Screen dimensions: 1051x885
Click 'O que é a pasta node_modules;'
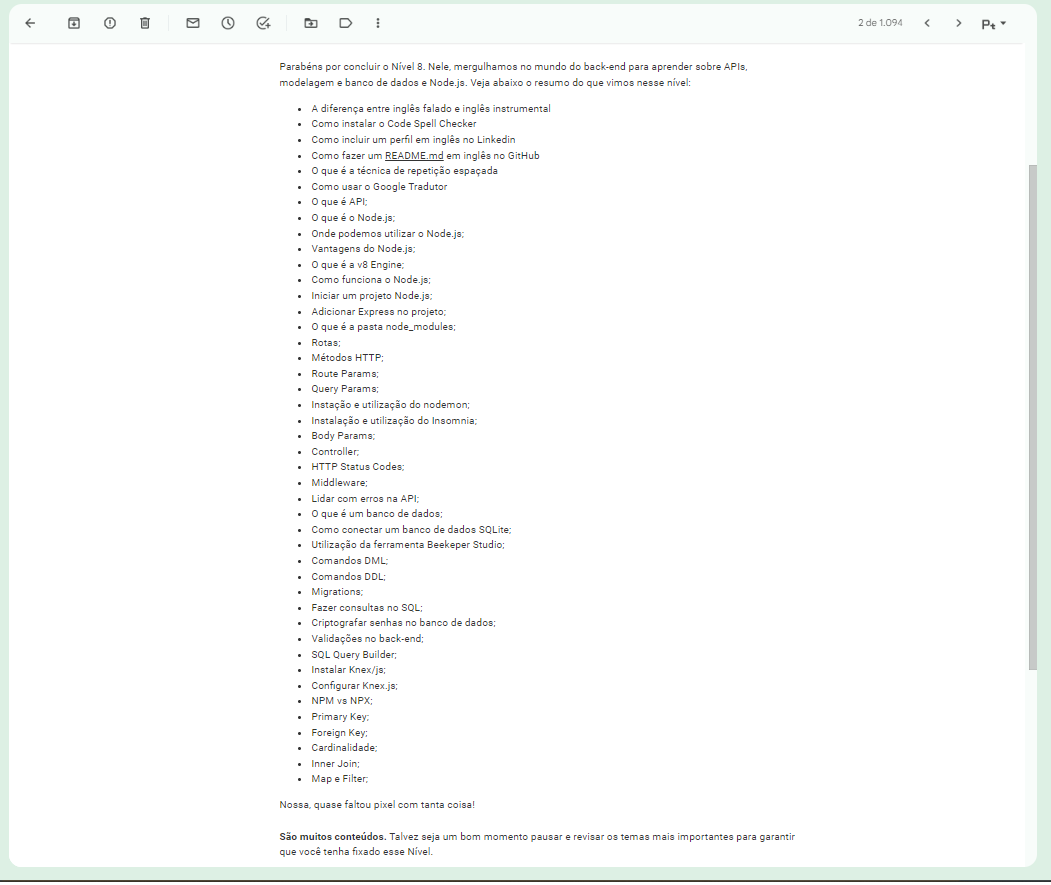point(383,327)
